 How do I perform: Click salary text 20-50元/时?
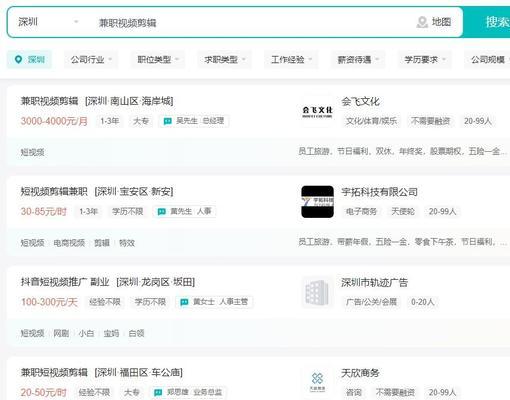44,392
